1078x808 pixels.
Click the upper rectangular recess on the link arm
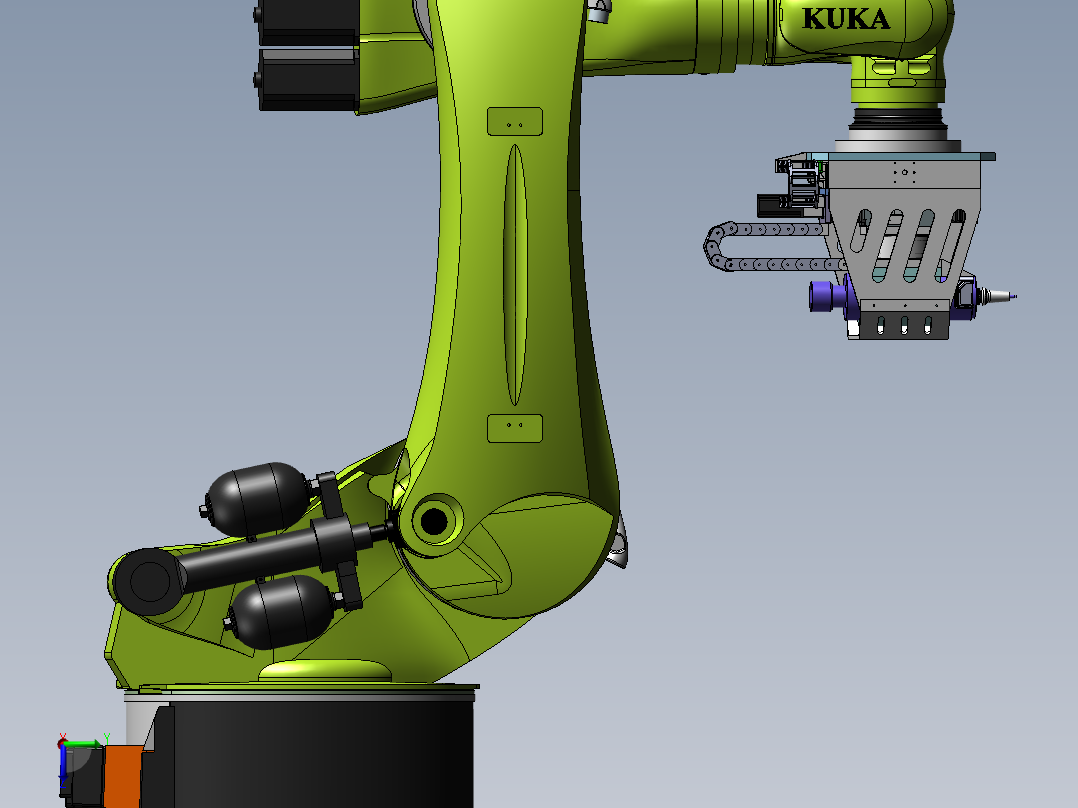tap(515, 122)
